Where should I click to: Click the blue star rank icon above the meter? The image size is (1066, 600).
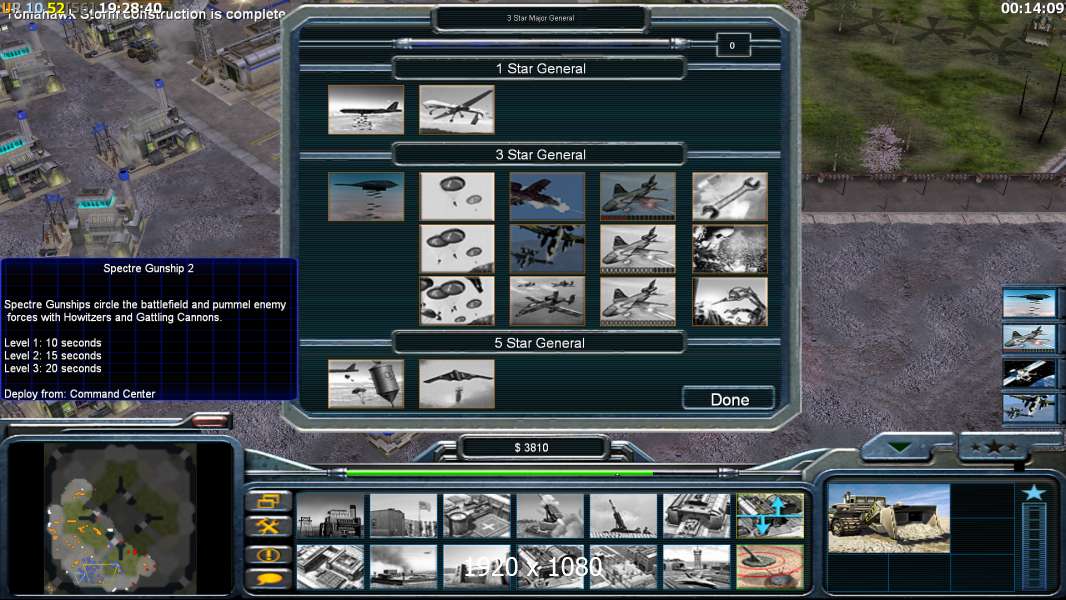coord(1034,492)
